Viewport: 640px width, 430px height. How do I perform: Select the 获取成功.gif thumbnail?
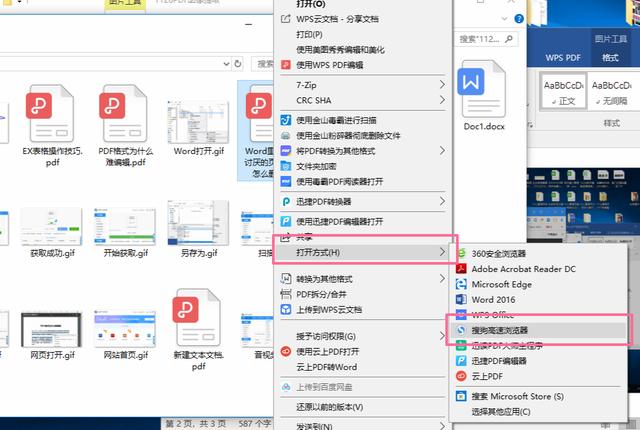click(x=51, y=226)
